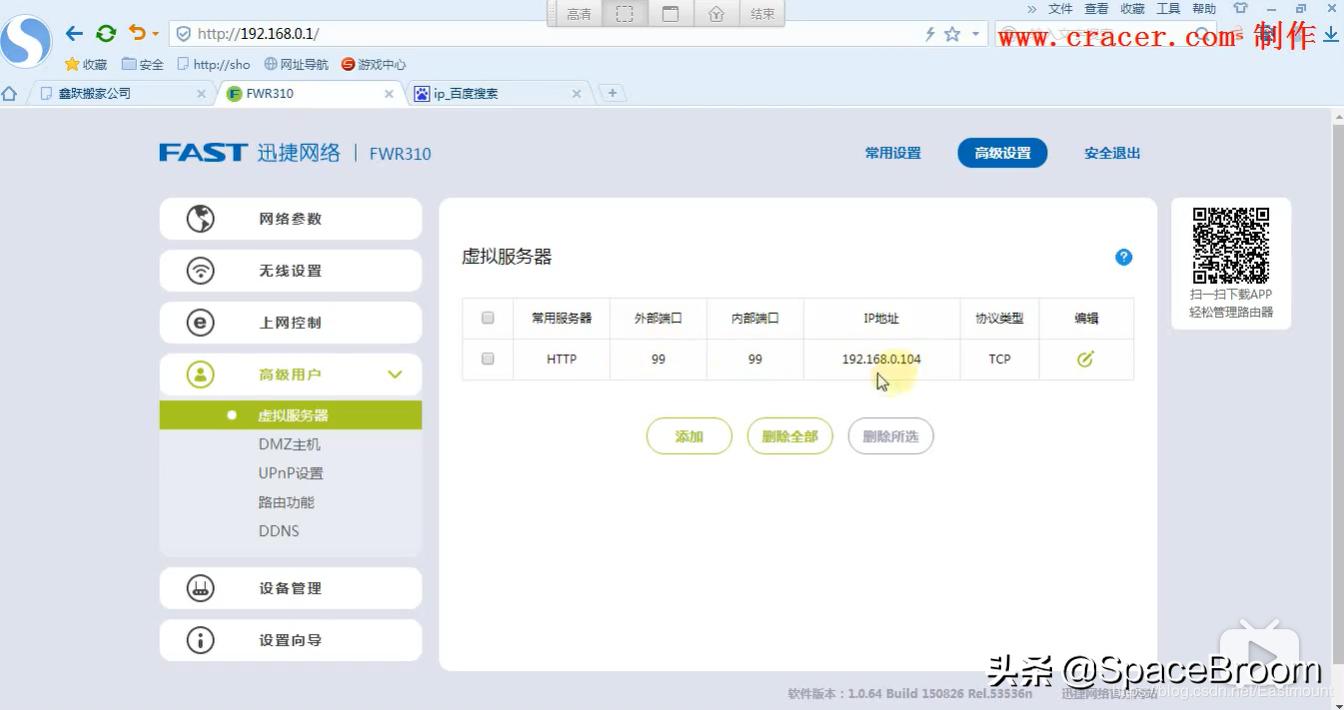Click 安全退出 to log out
This screenshot has height=710, width=1344.
click(1111, 153)
